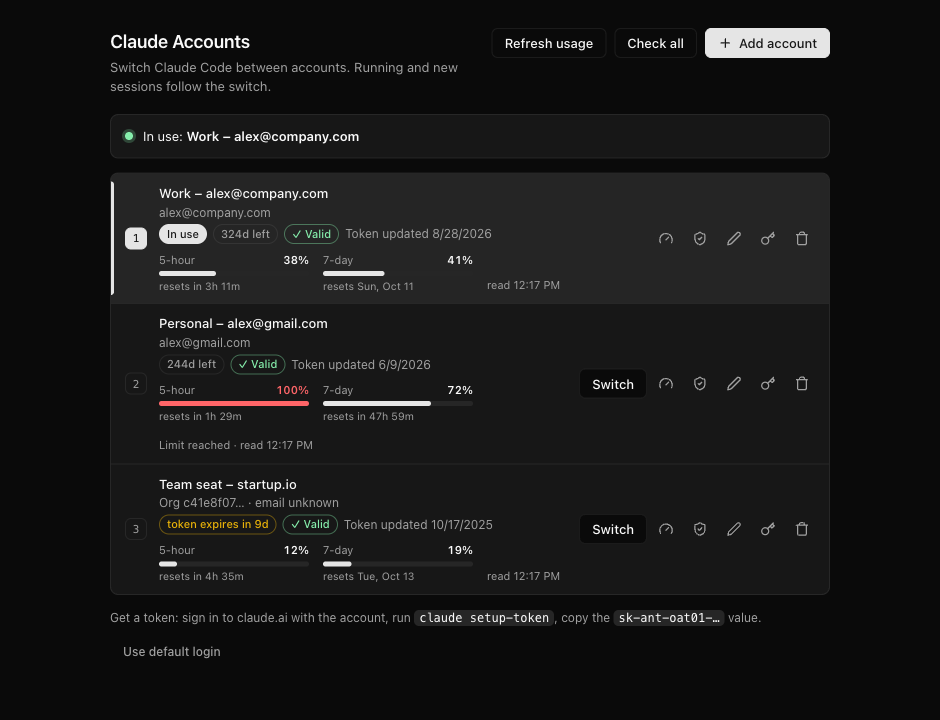Click 'resets in 3h 11m' text
The height and width of the screenshot is (720, 940).
(200, 287)
